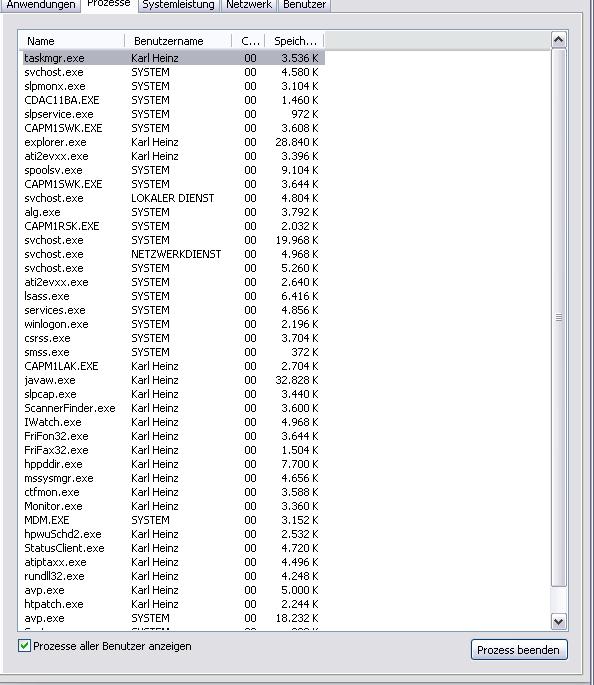Select the javaw.exe process

point(173,380)
